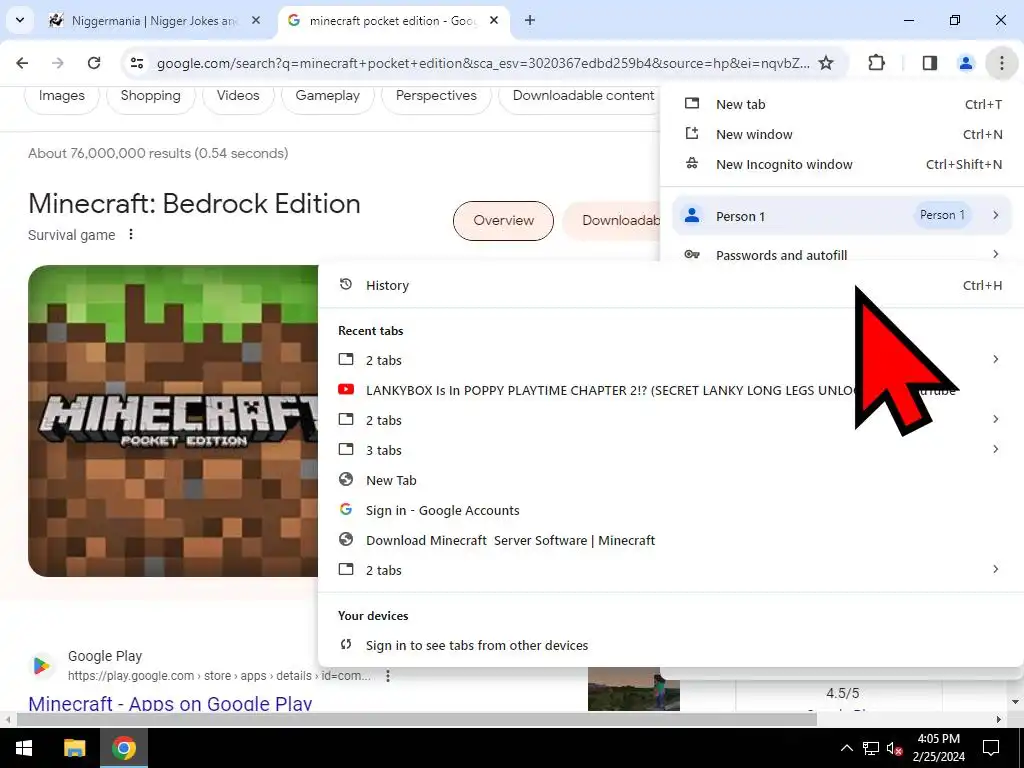Image resolution: width=1024 pixels, height=768 pixels.
Task: View site information icon in address bar
Action: 137,63
